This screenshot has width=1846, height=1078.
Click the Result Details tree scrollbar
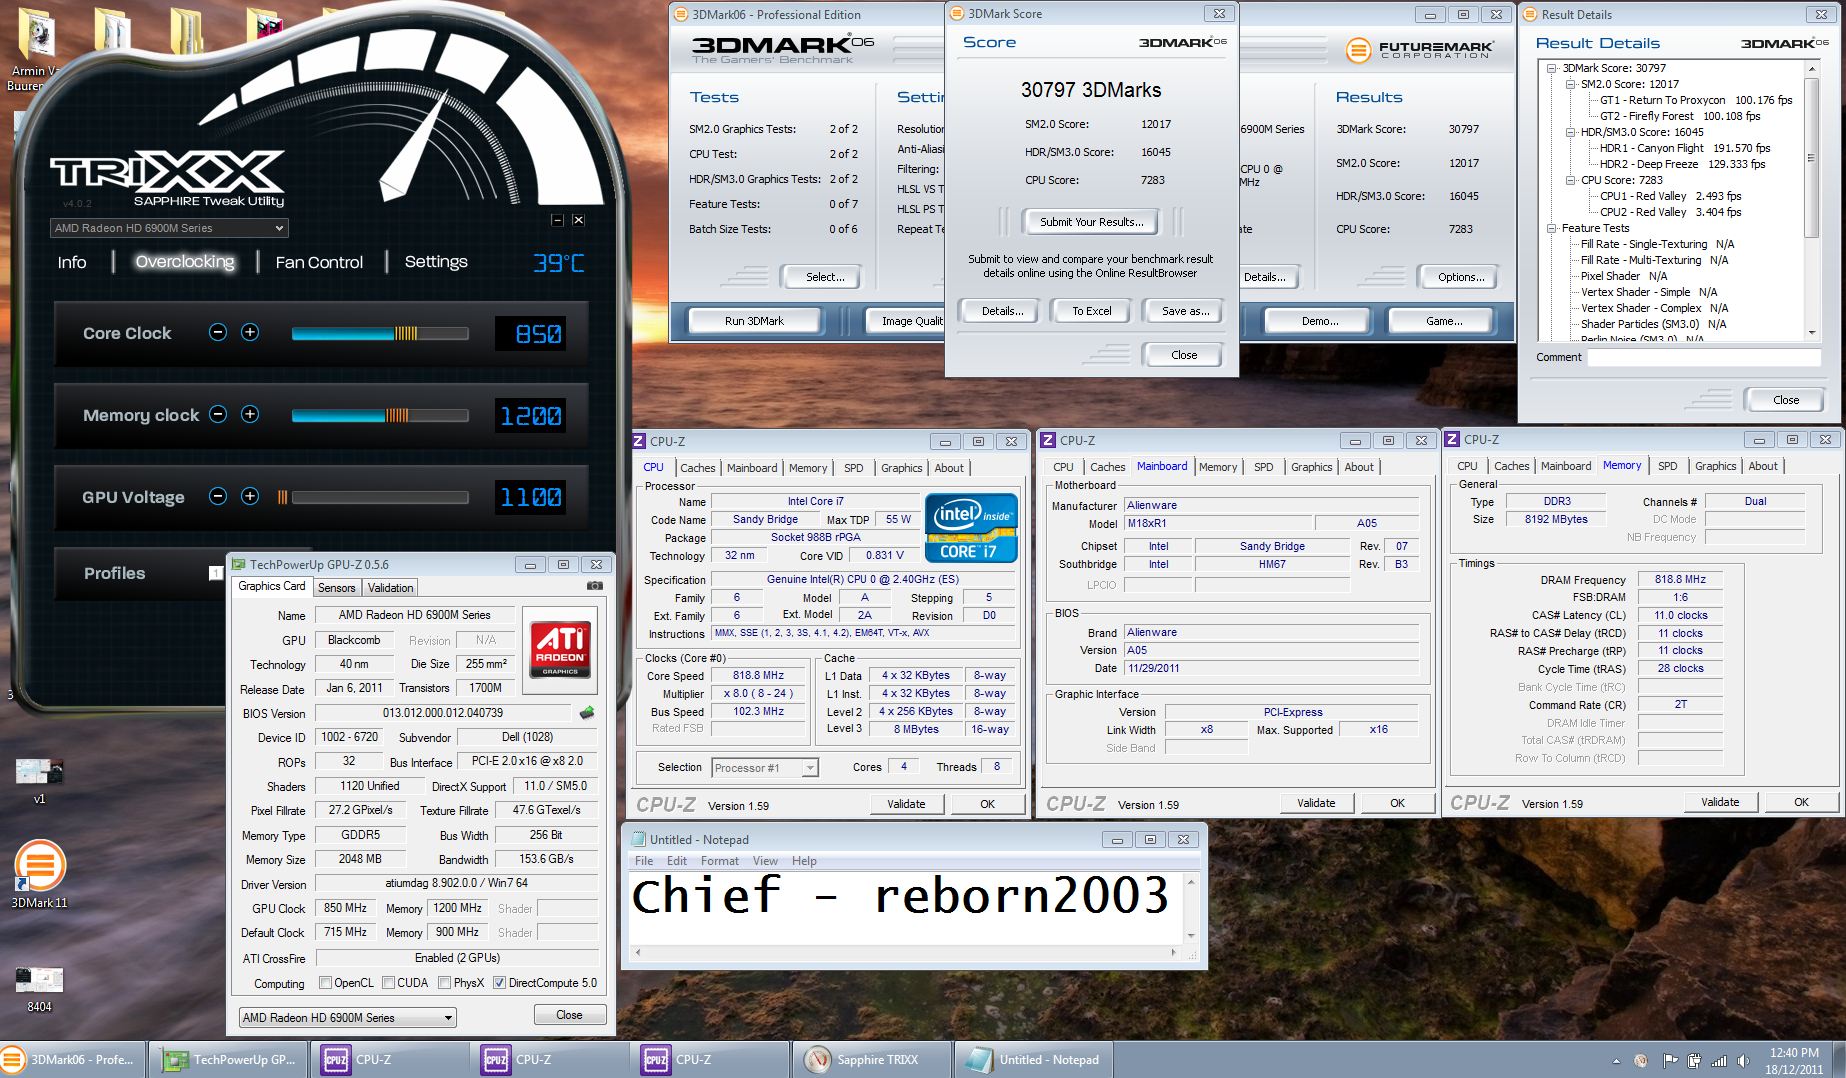1811,200
